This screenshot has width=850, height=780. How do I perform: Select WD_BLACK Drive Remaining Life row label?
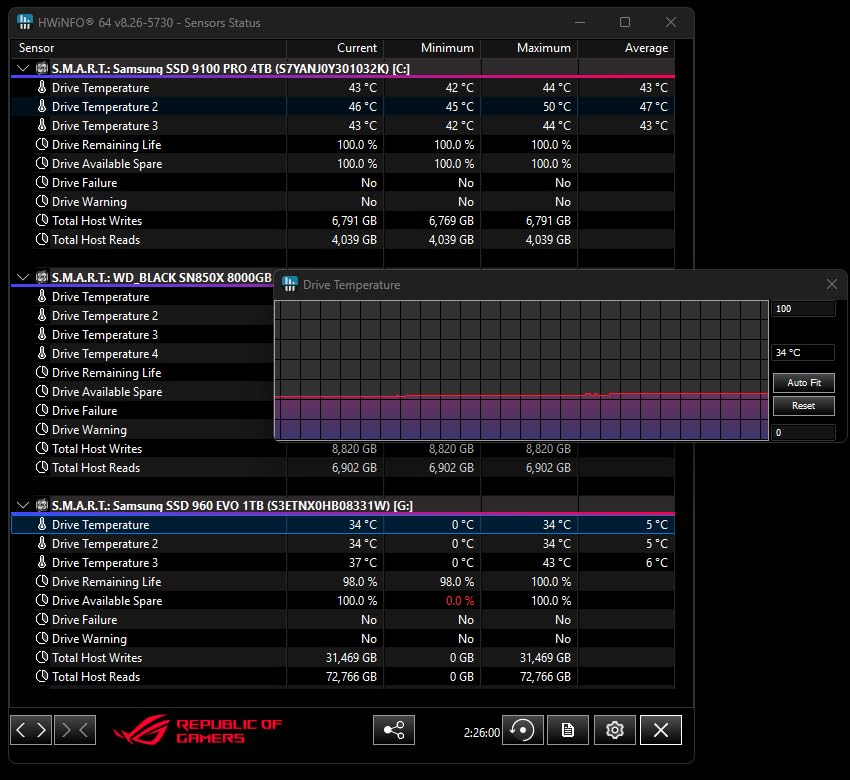point(106,373)
